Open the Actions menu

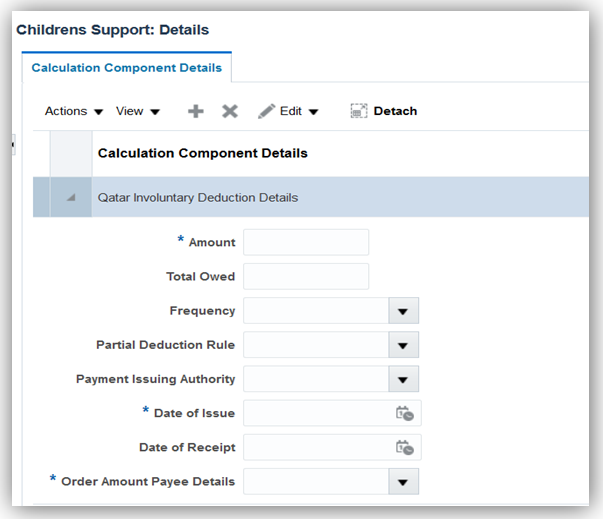(x=74, y=111)
